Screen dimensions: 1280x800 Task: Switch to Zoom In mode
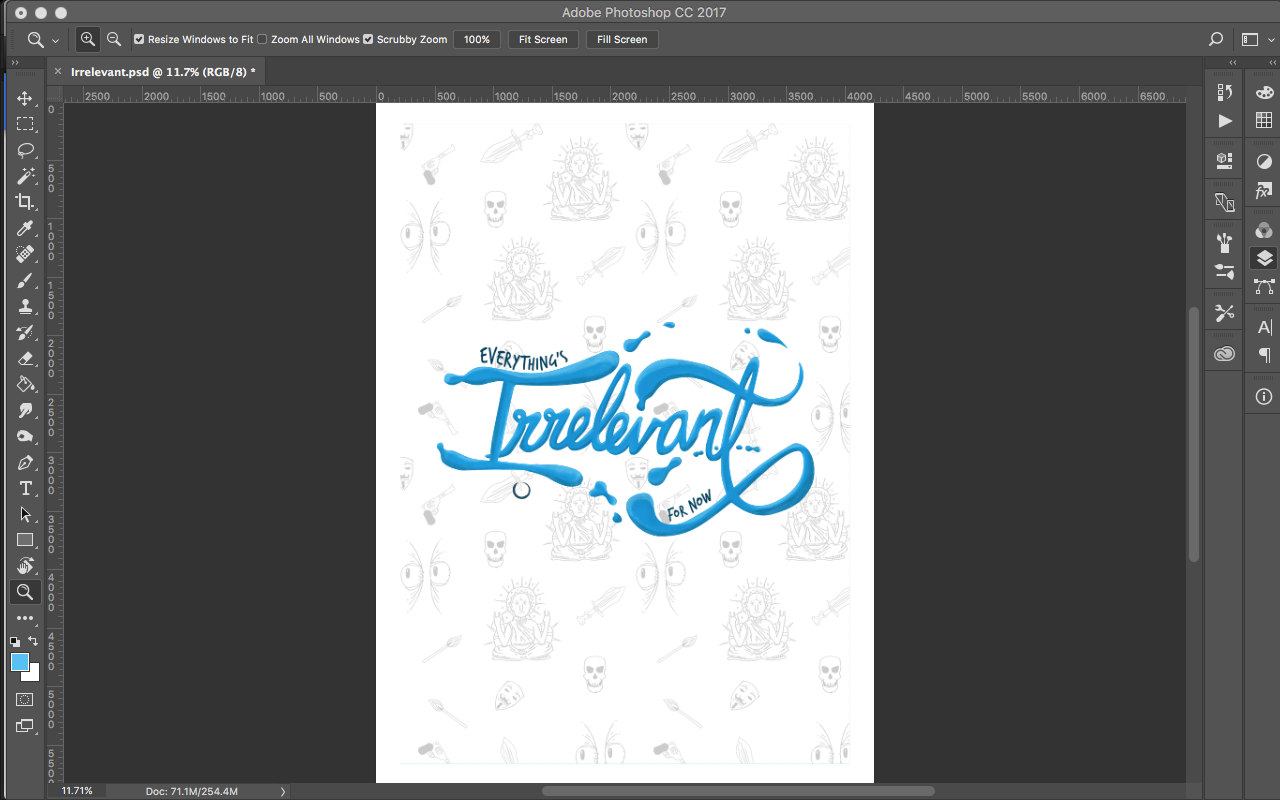tap(88, 39)
